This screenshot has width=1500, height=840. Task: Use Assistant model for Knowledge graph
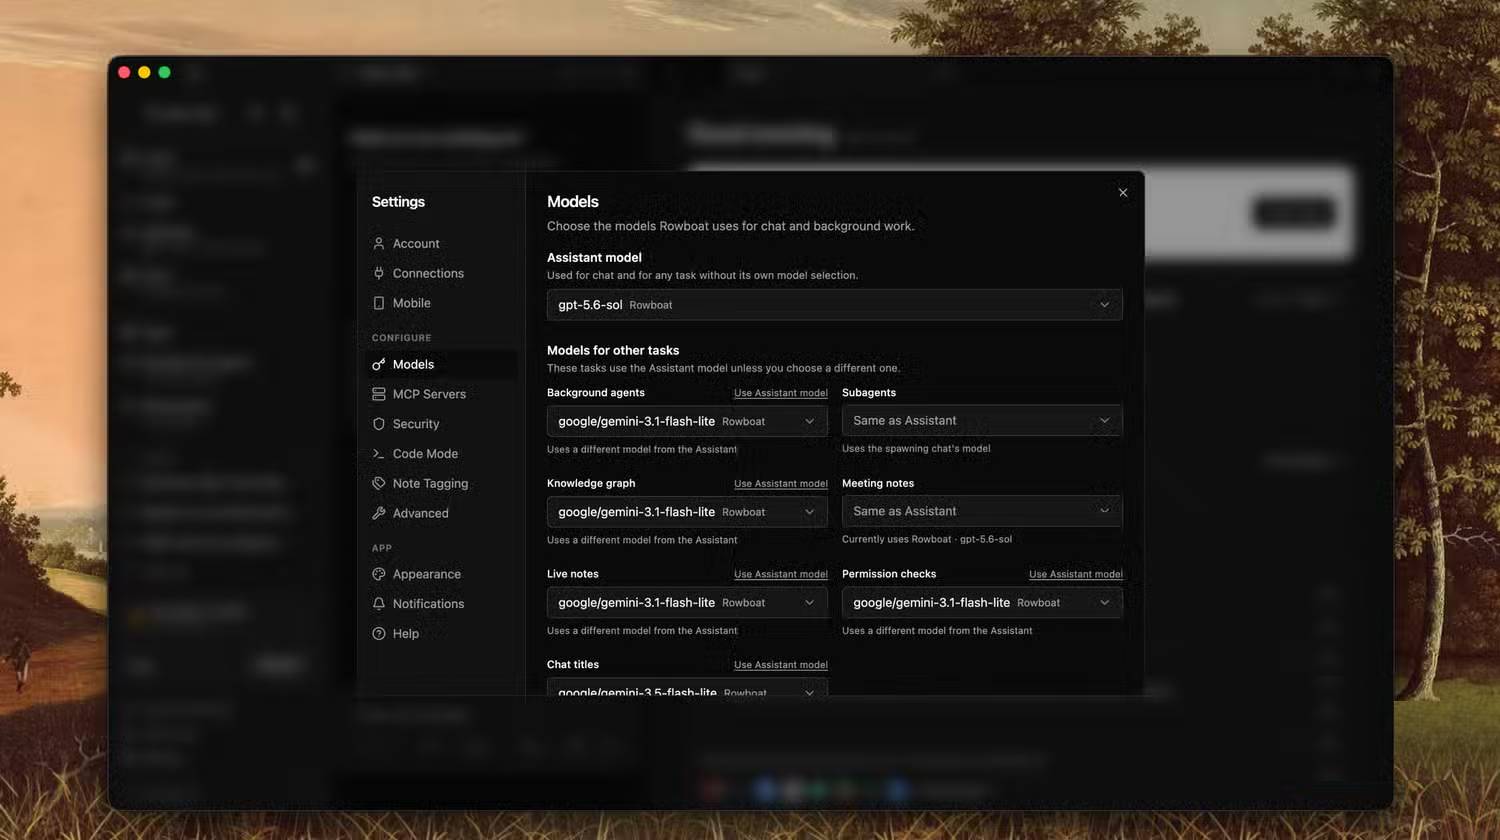(781, 484)
